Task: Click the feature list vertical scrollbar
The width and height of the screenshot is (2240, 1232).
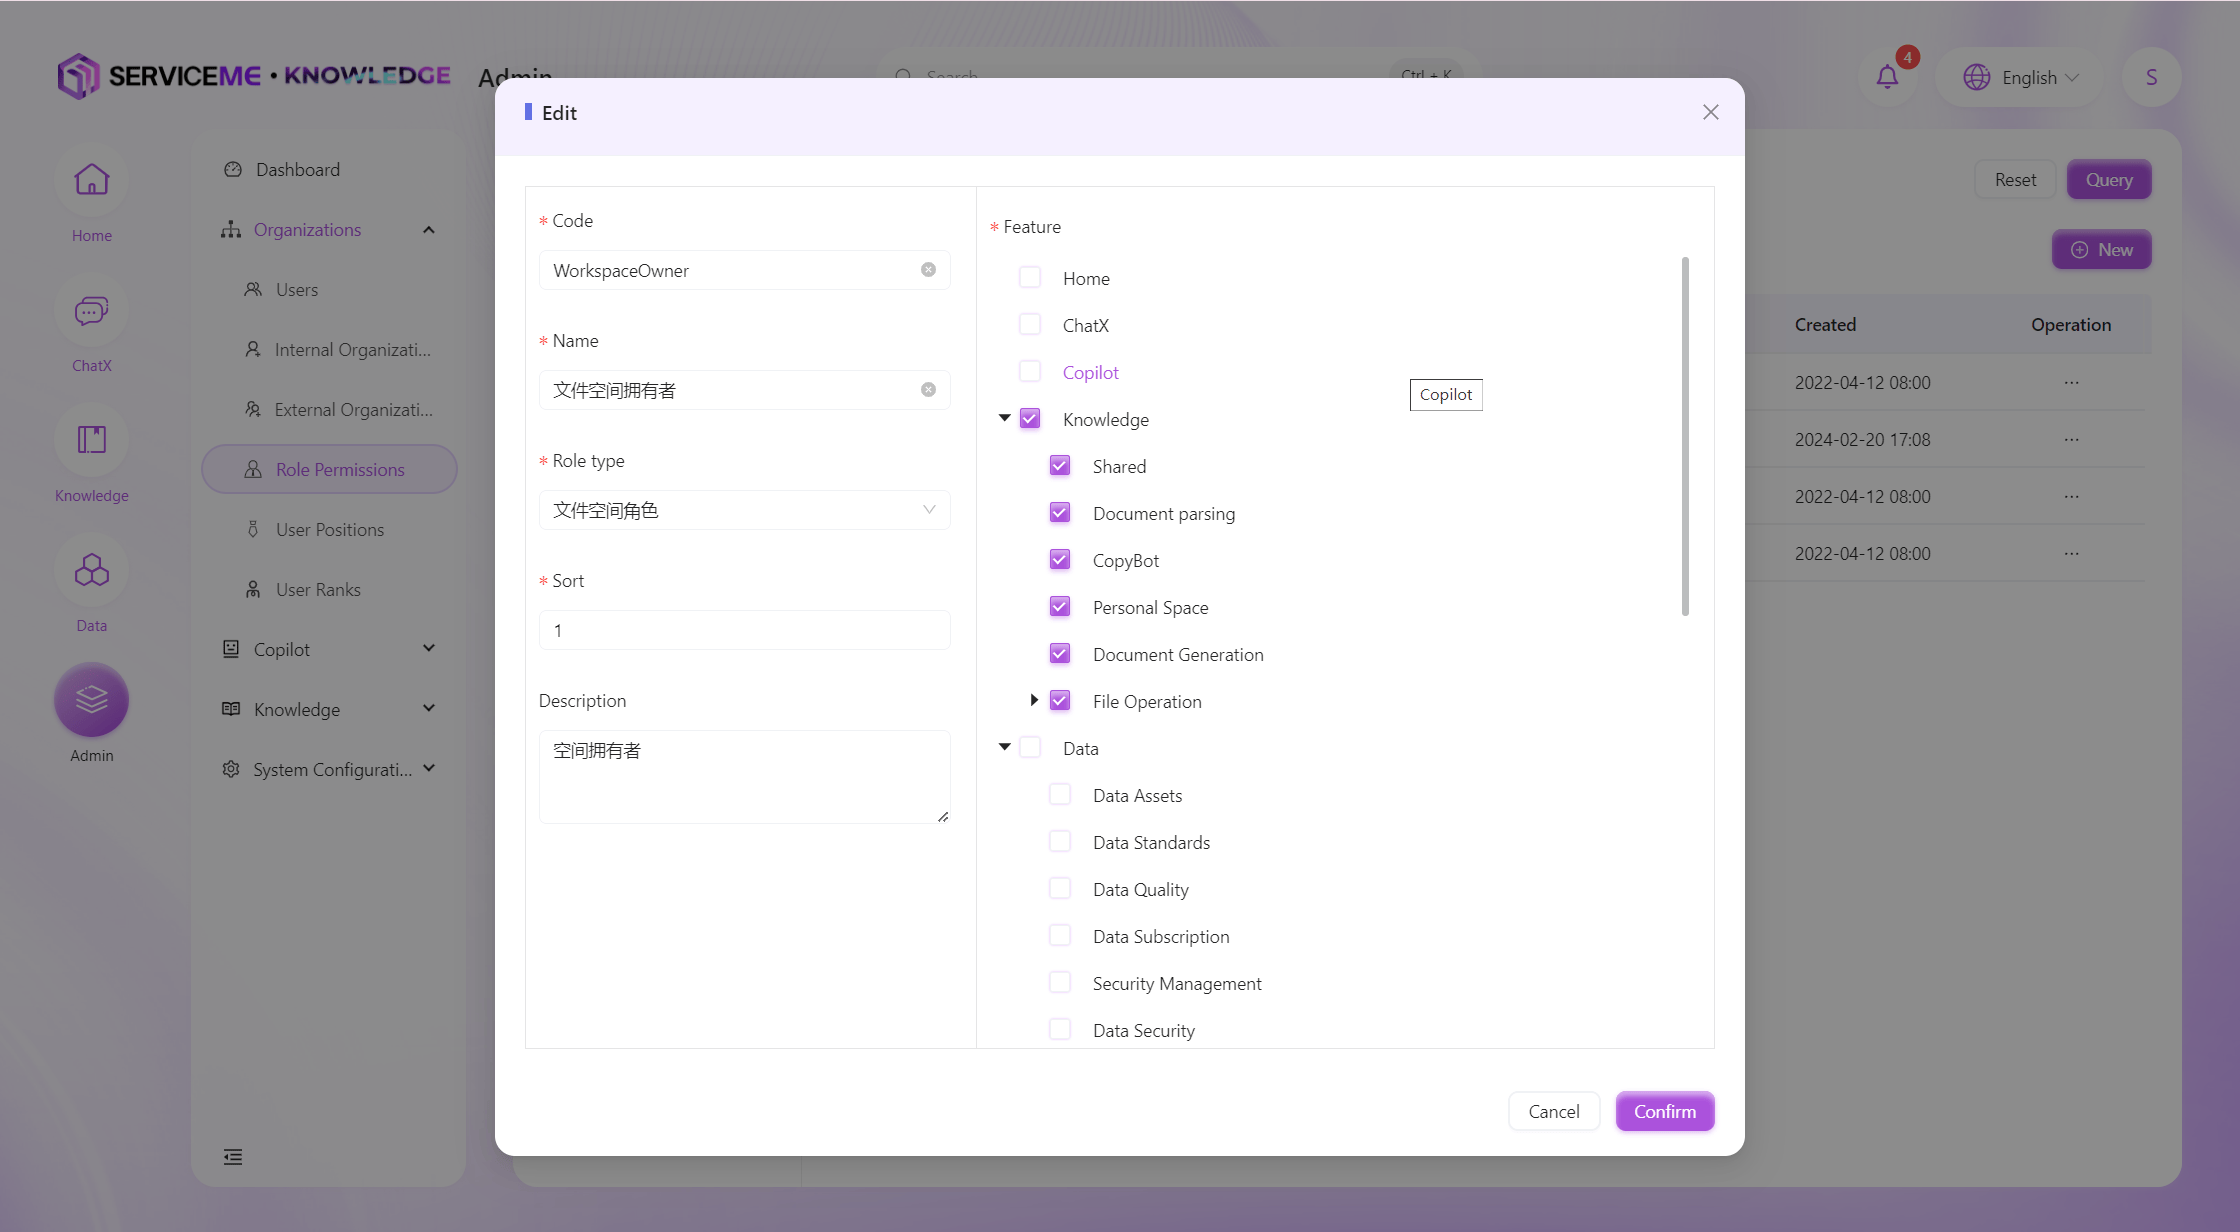Action: coord(1685,437)
